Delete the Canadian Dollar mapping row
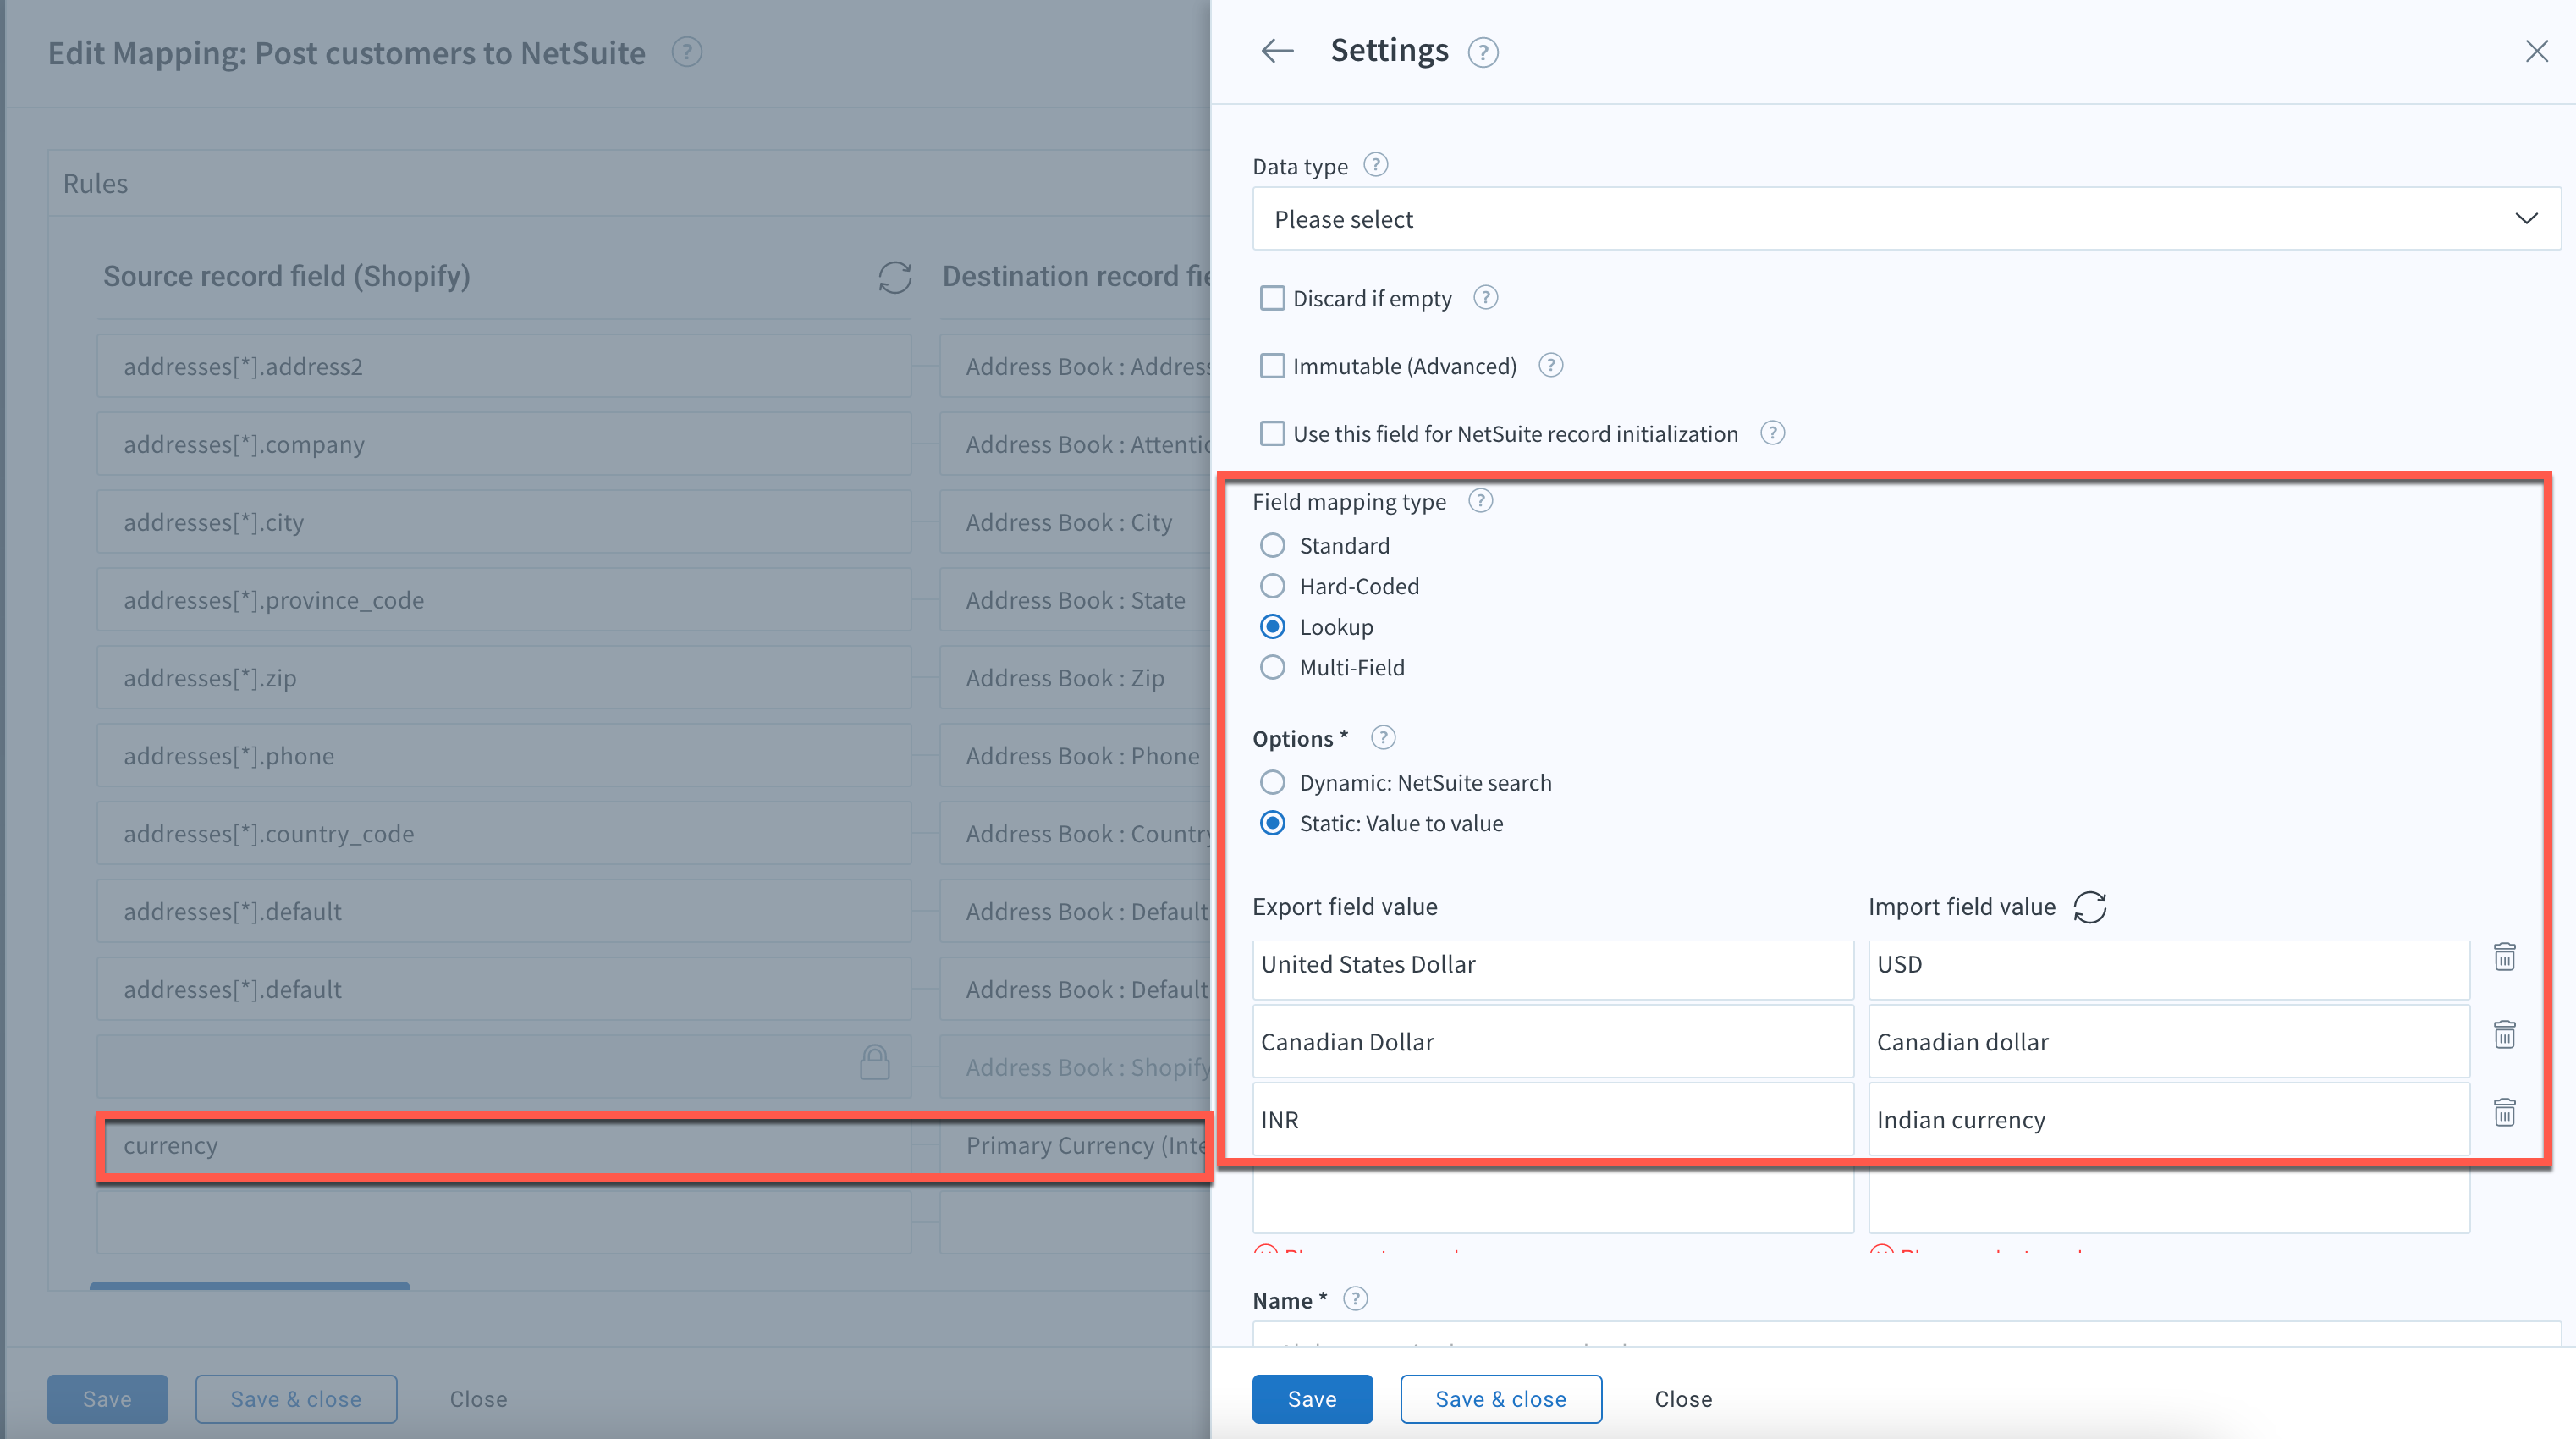This screenshot has height=1439, width=2576. tap(2504, 1034)
